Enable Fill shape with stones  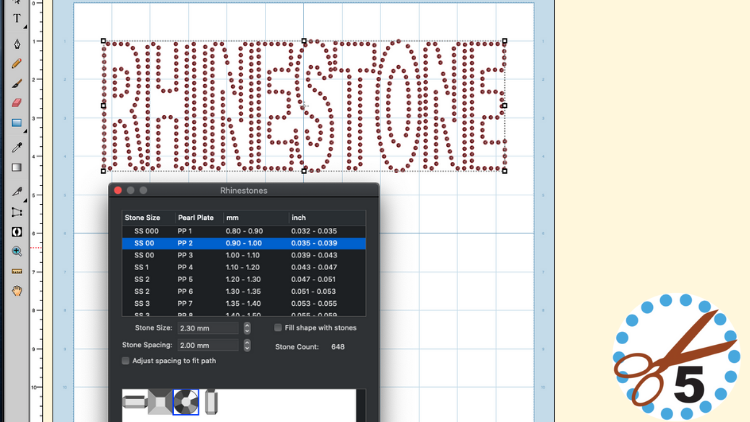pos(278,328)
